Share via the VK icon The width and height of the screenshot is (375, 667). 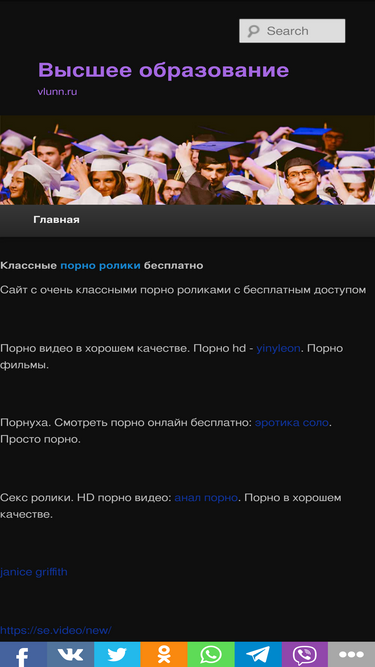pyautogui.click(x=70, y=654)
